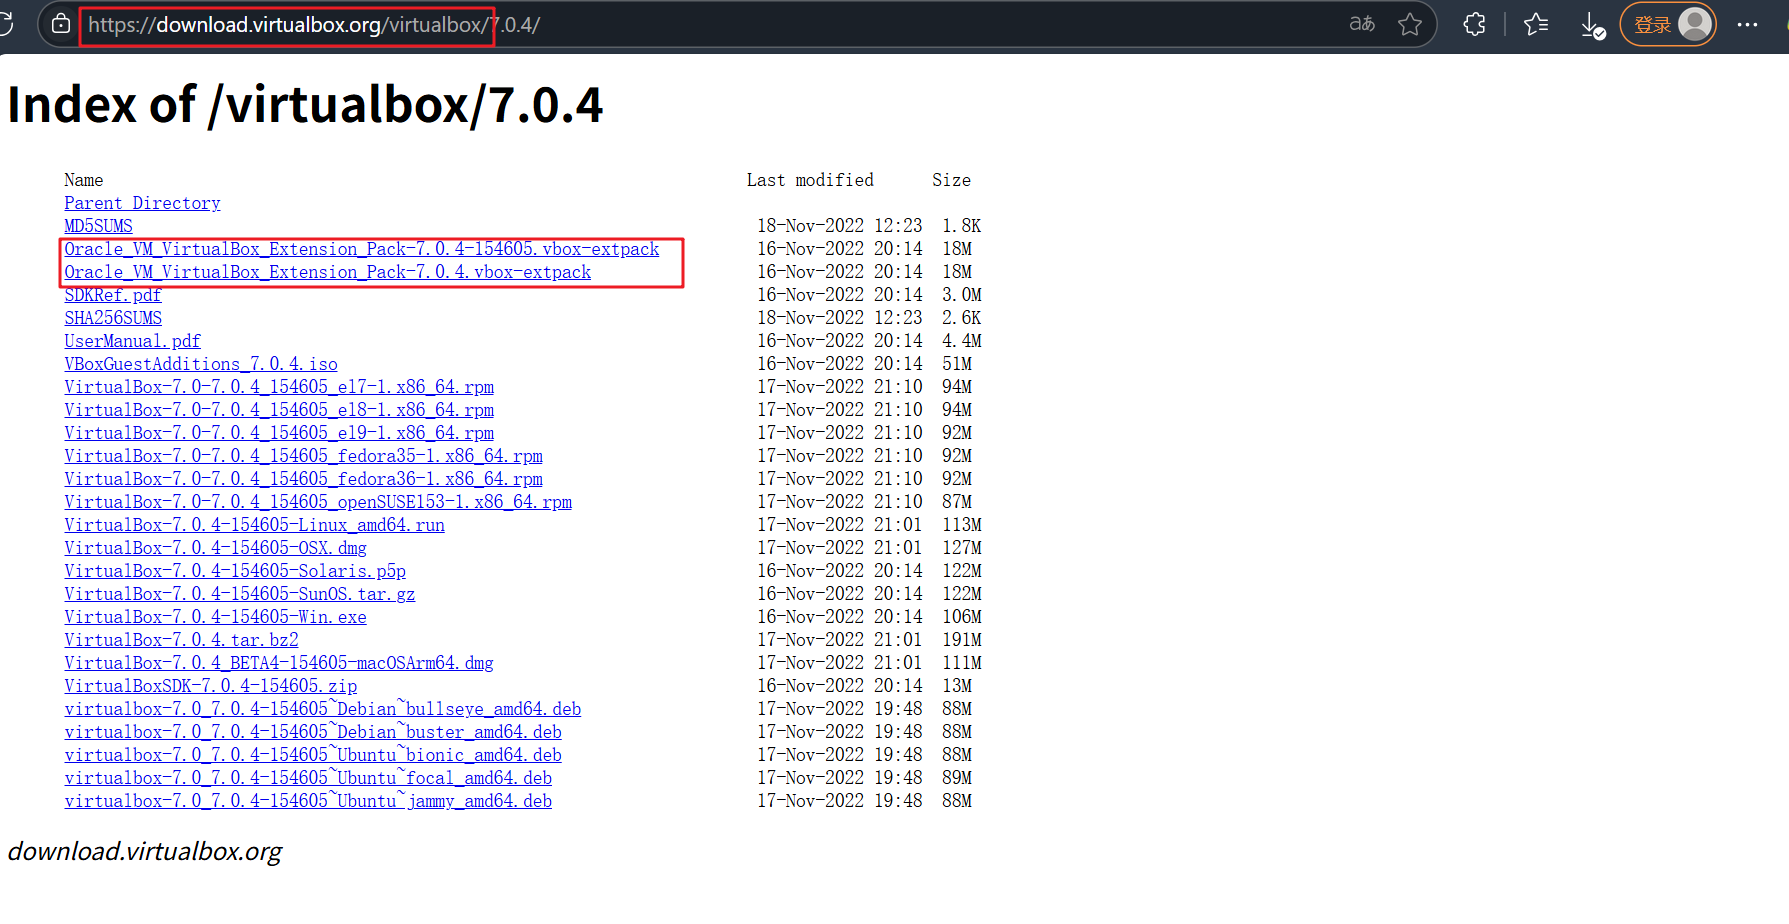Screen dimensions: 1789x924
Task: Download VirtualBox 7.0.4 OSX.dmg file
Action: tap(215, 548)
